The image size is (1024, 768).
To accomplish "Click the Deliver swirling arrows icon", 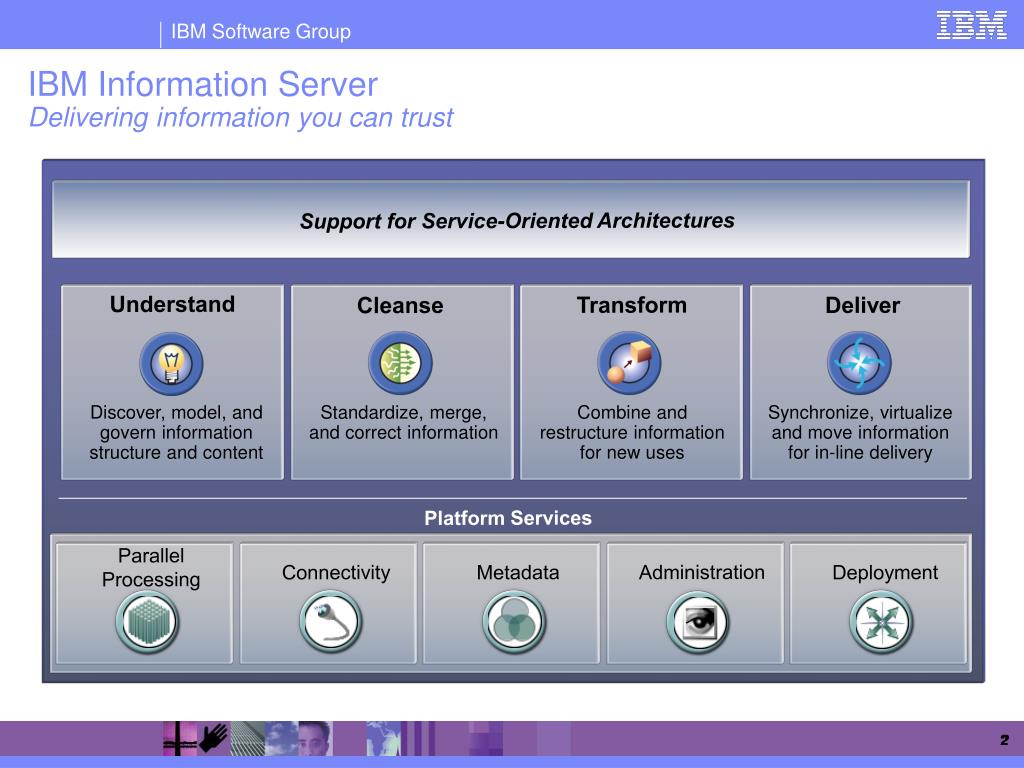I will [x=859, y=362].
